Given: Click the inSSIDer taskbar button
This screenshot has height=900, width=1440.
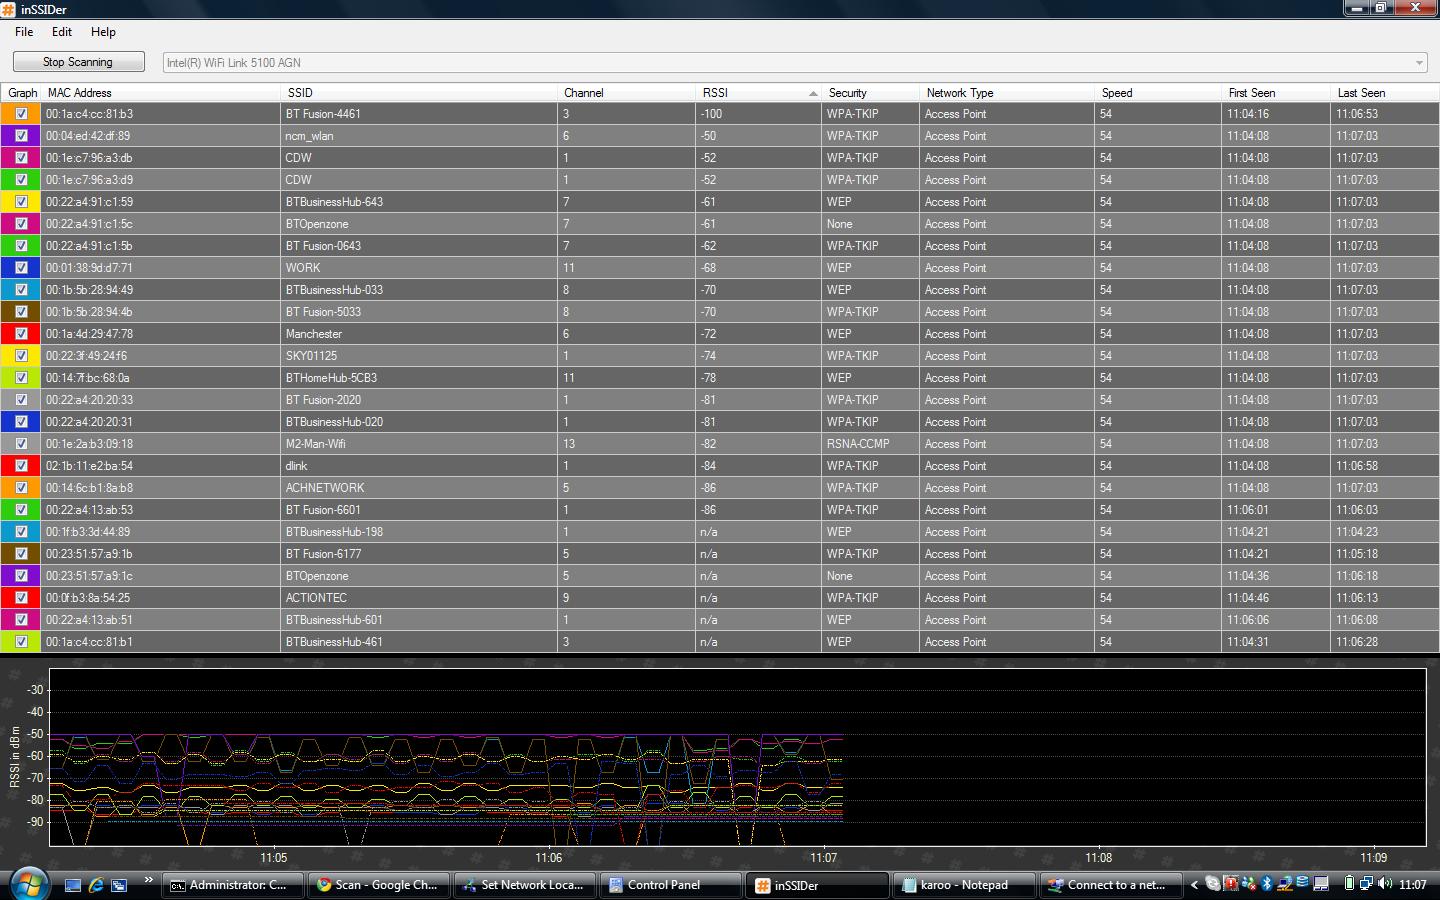Looking at the screenshot, I should pos(815,885).
